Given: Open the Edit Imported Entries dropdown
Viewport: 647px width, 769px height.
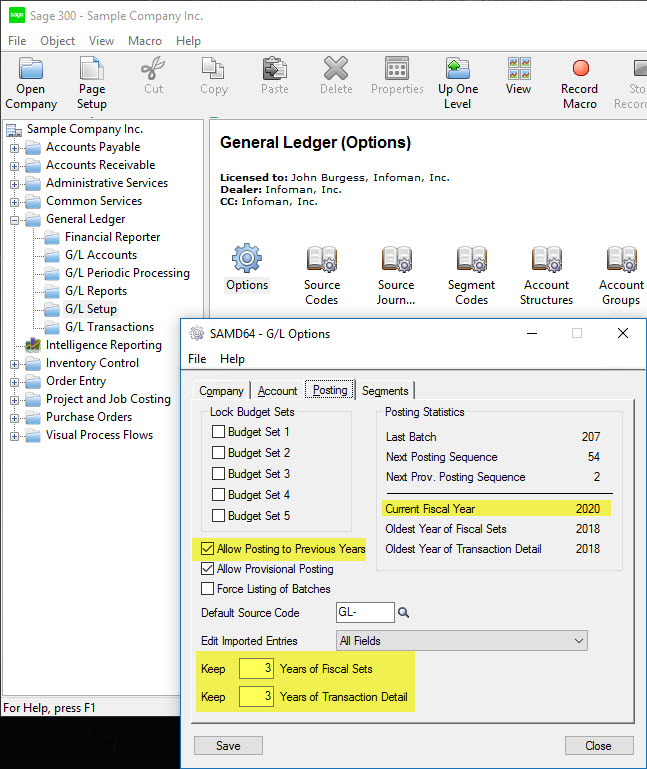Looking at the screenshot, I should point(462,641).
